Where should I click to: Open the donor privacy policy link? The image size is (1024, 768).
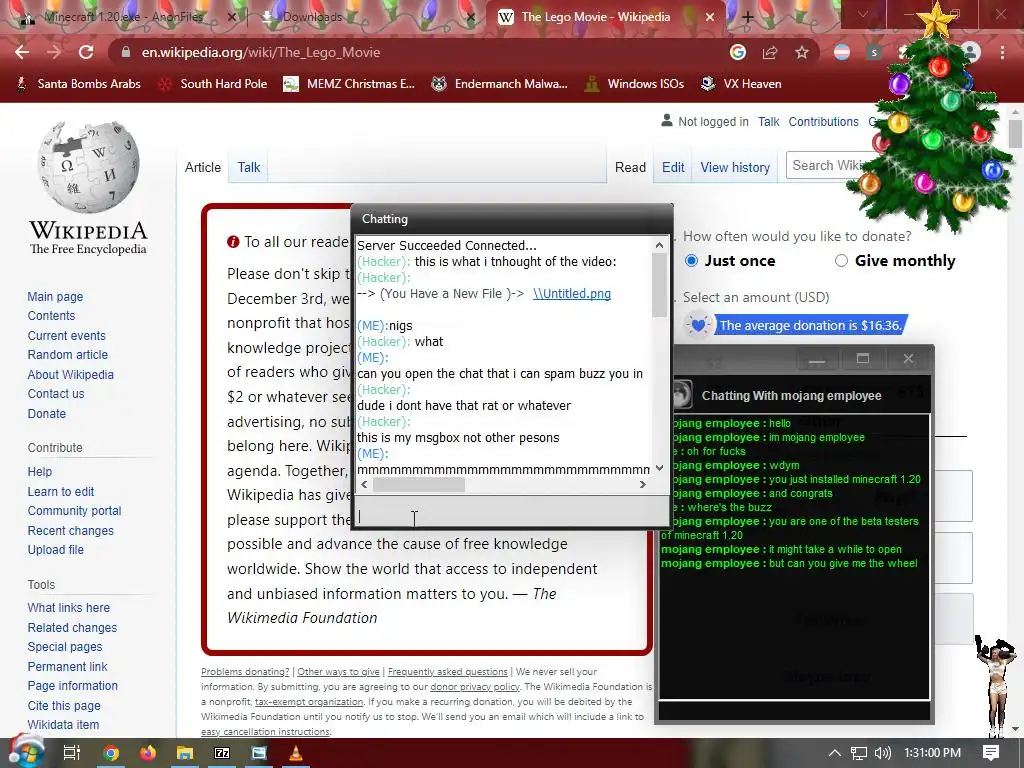tap(475, 686)
